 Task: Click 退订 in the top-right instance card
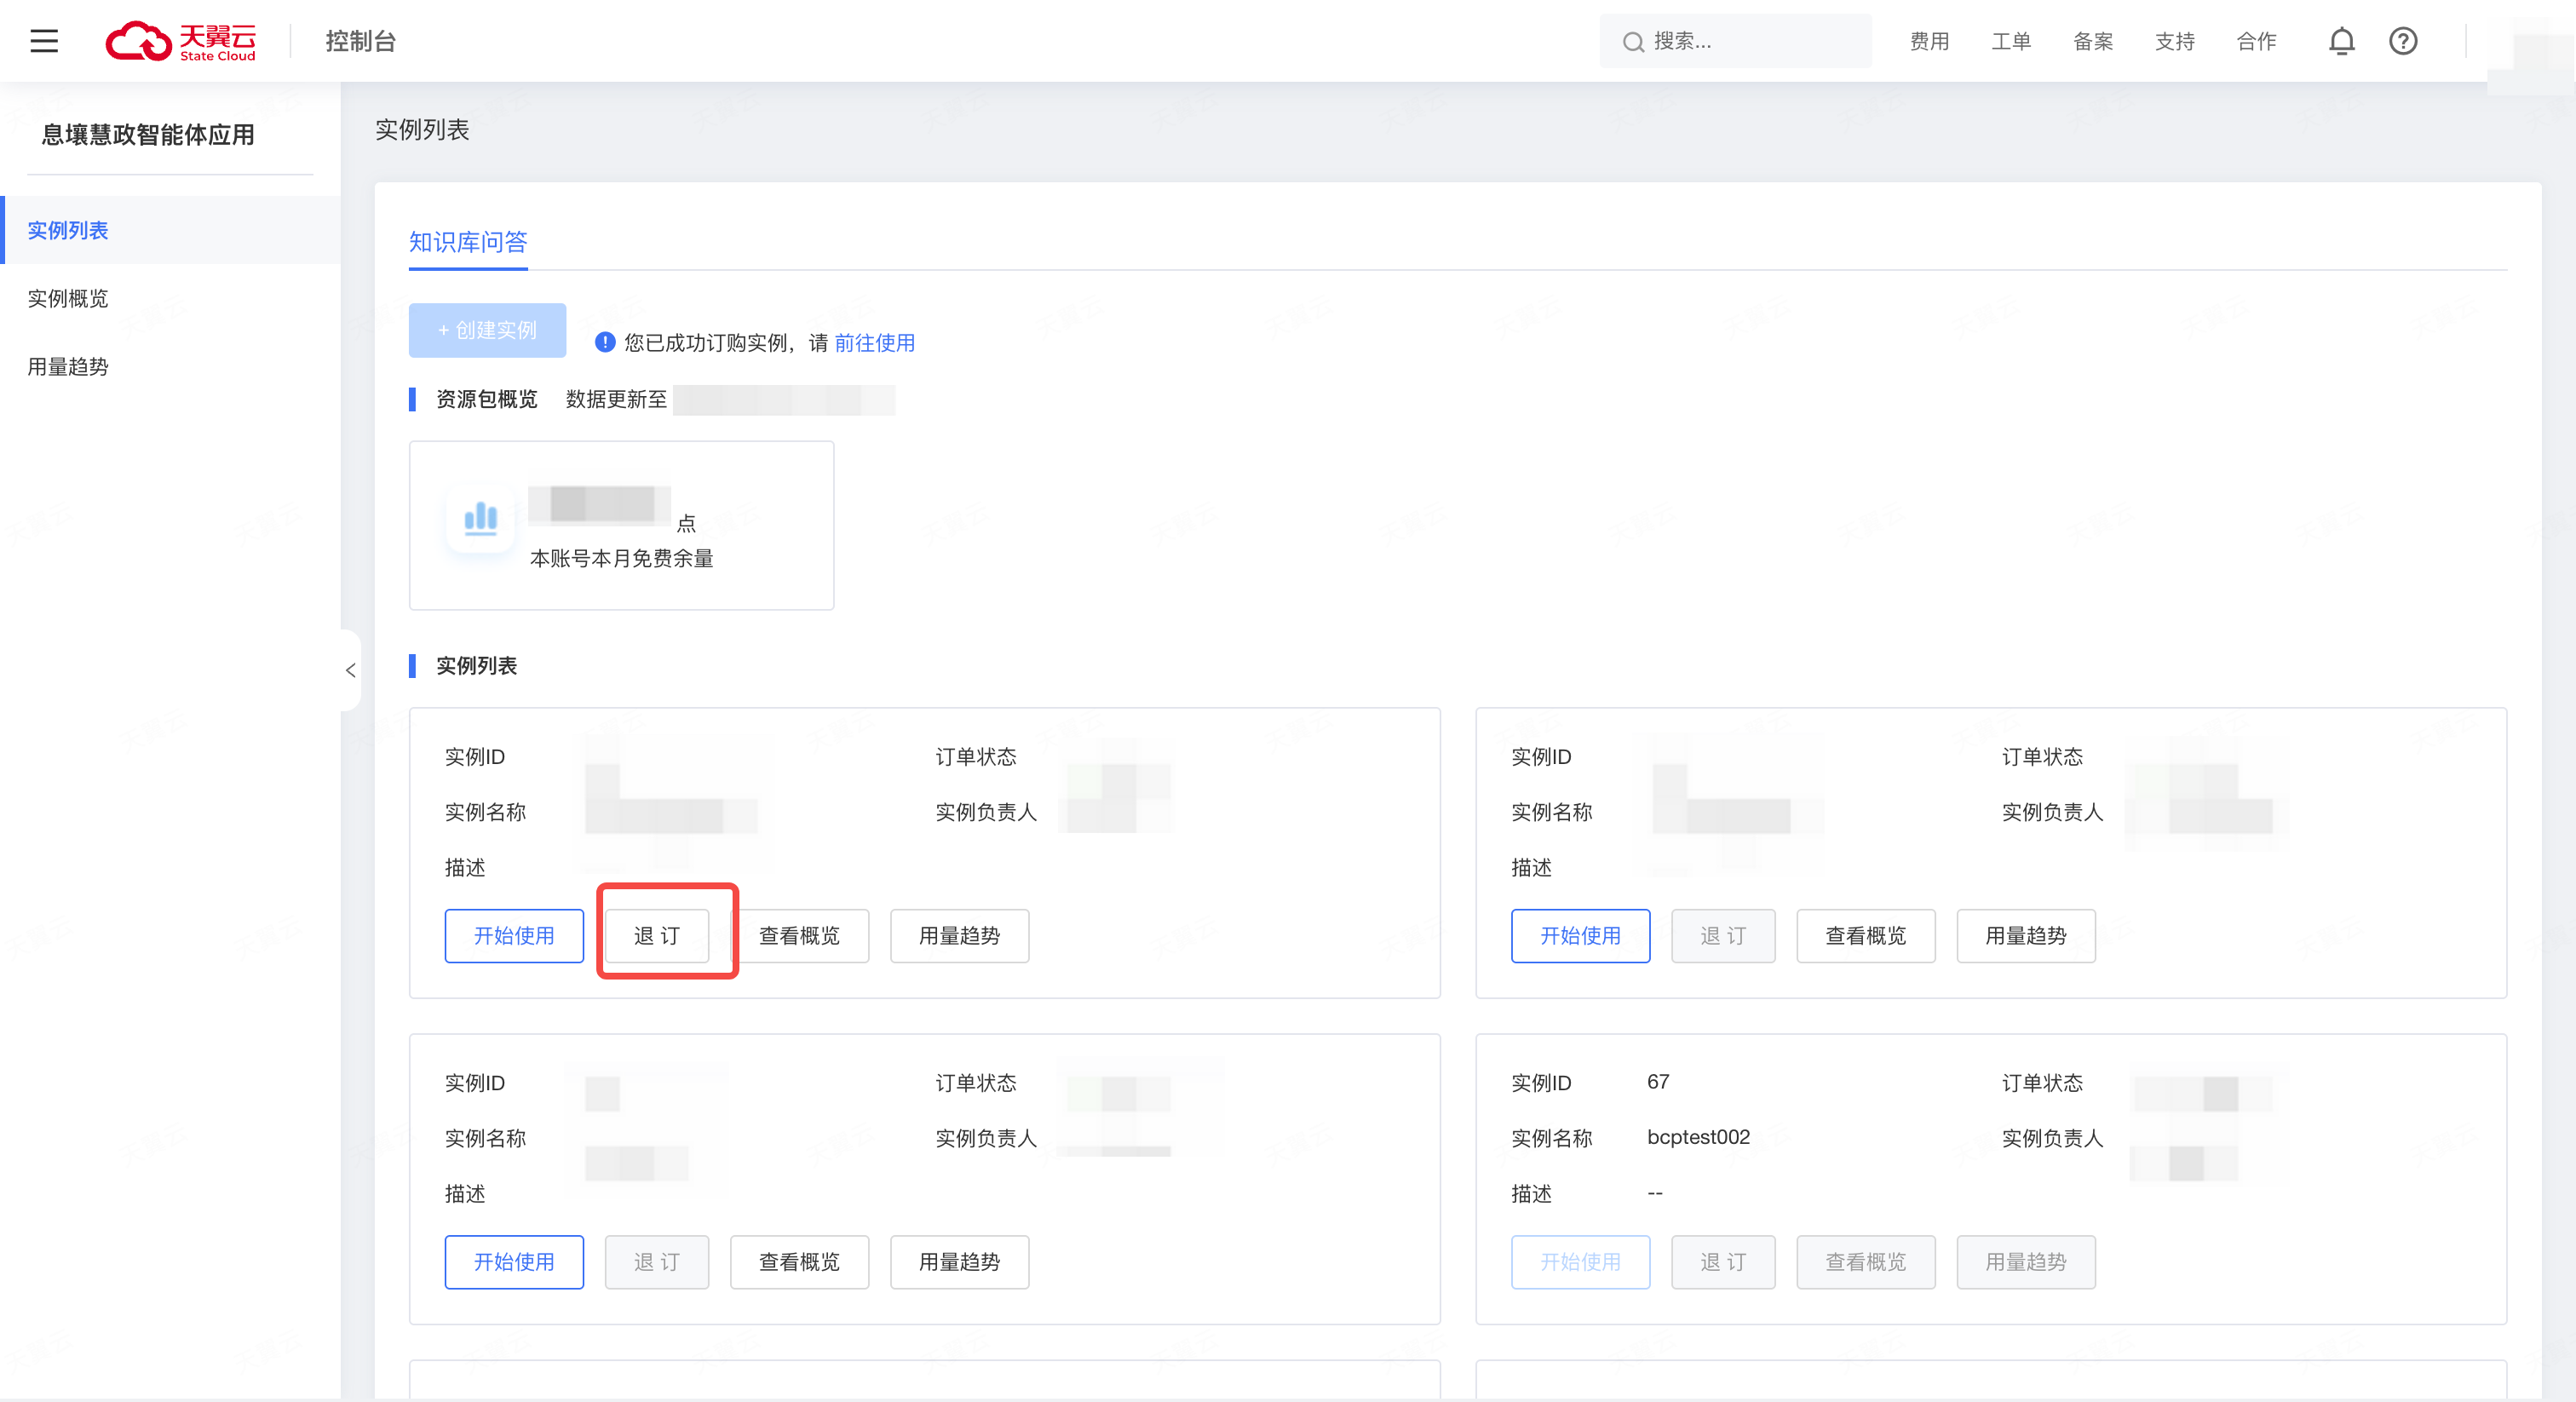tap(1724, 936)
